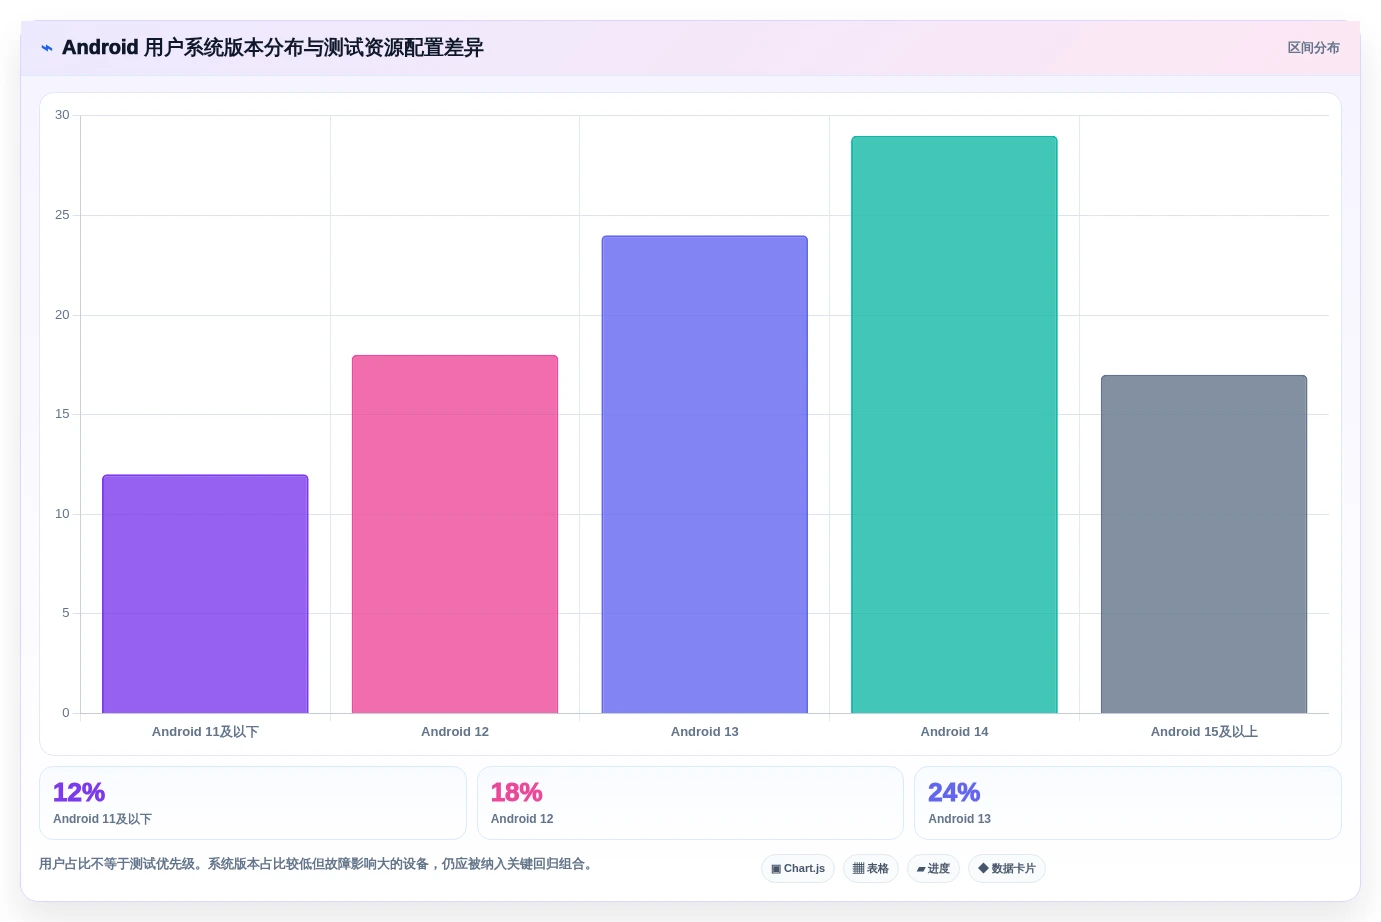
Task: Click the blue icon beside the chart title
Action: coord(46,48)
